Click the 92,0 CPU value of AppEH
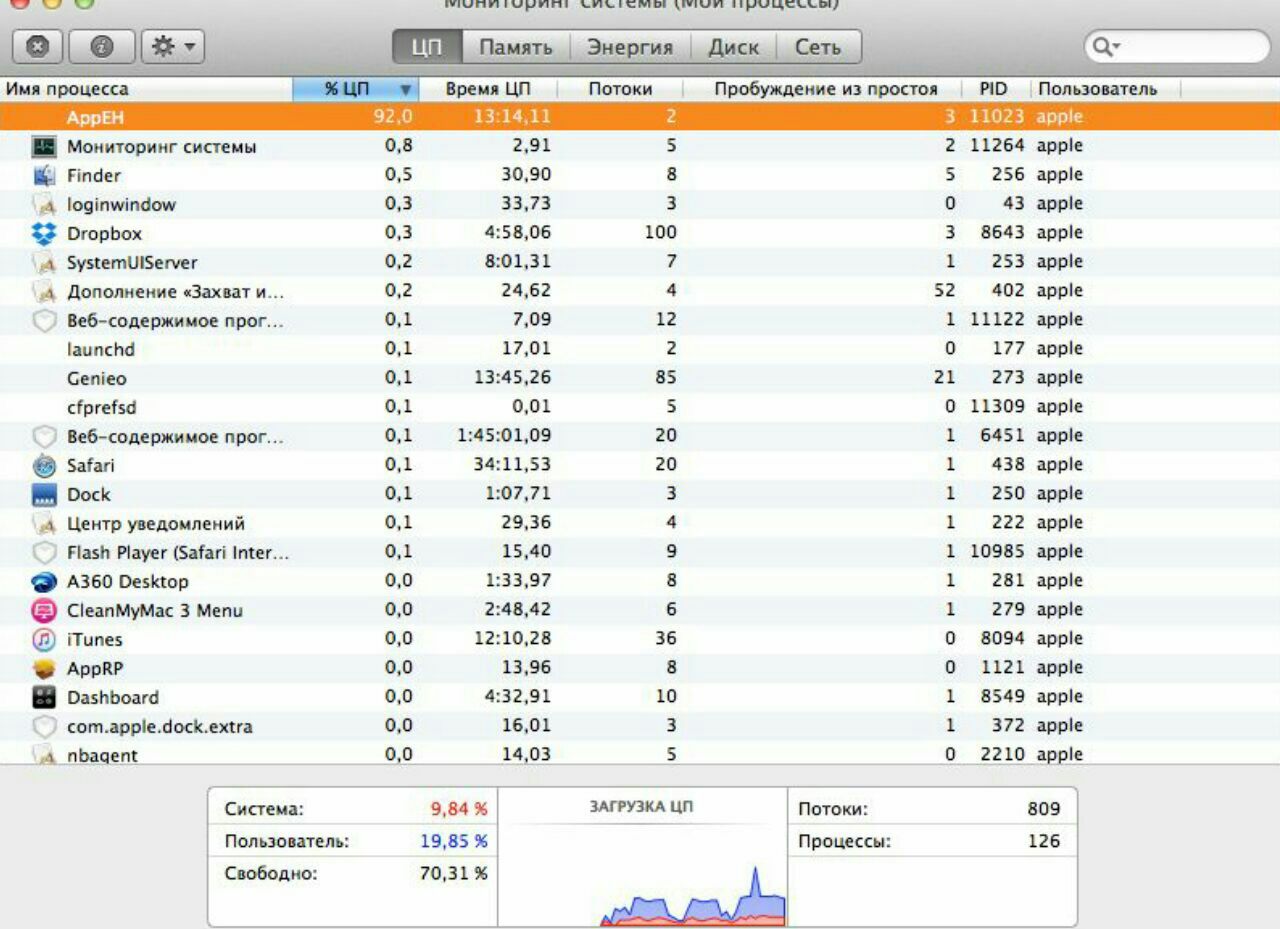The image size is (1280, 929). tap(393, 117)
